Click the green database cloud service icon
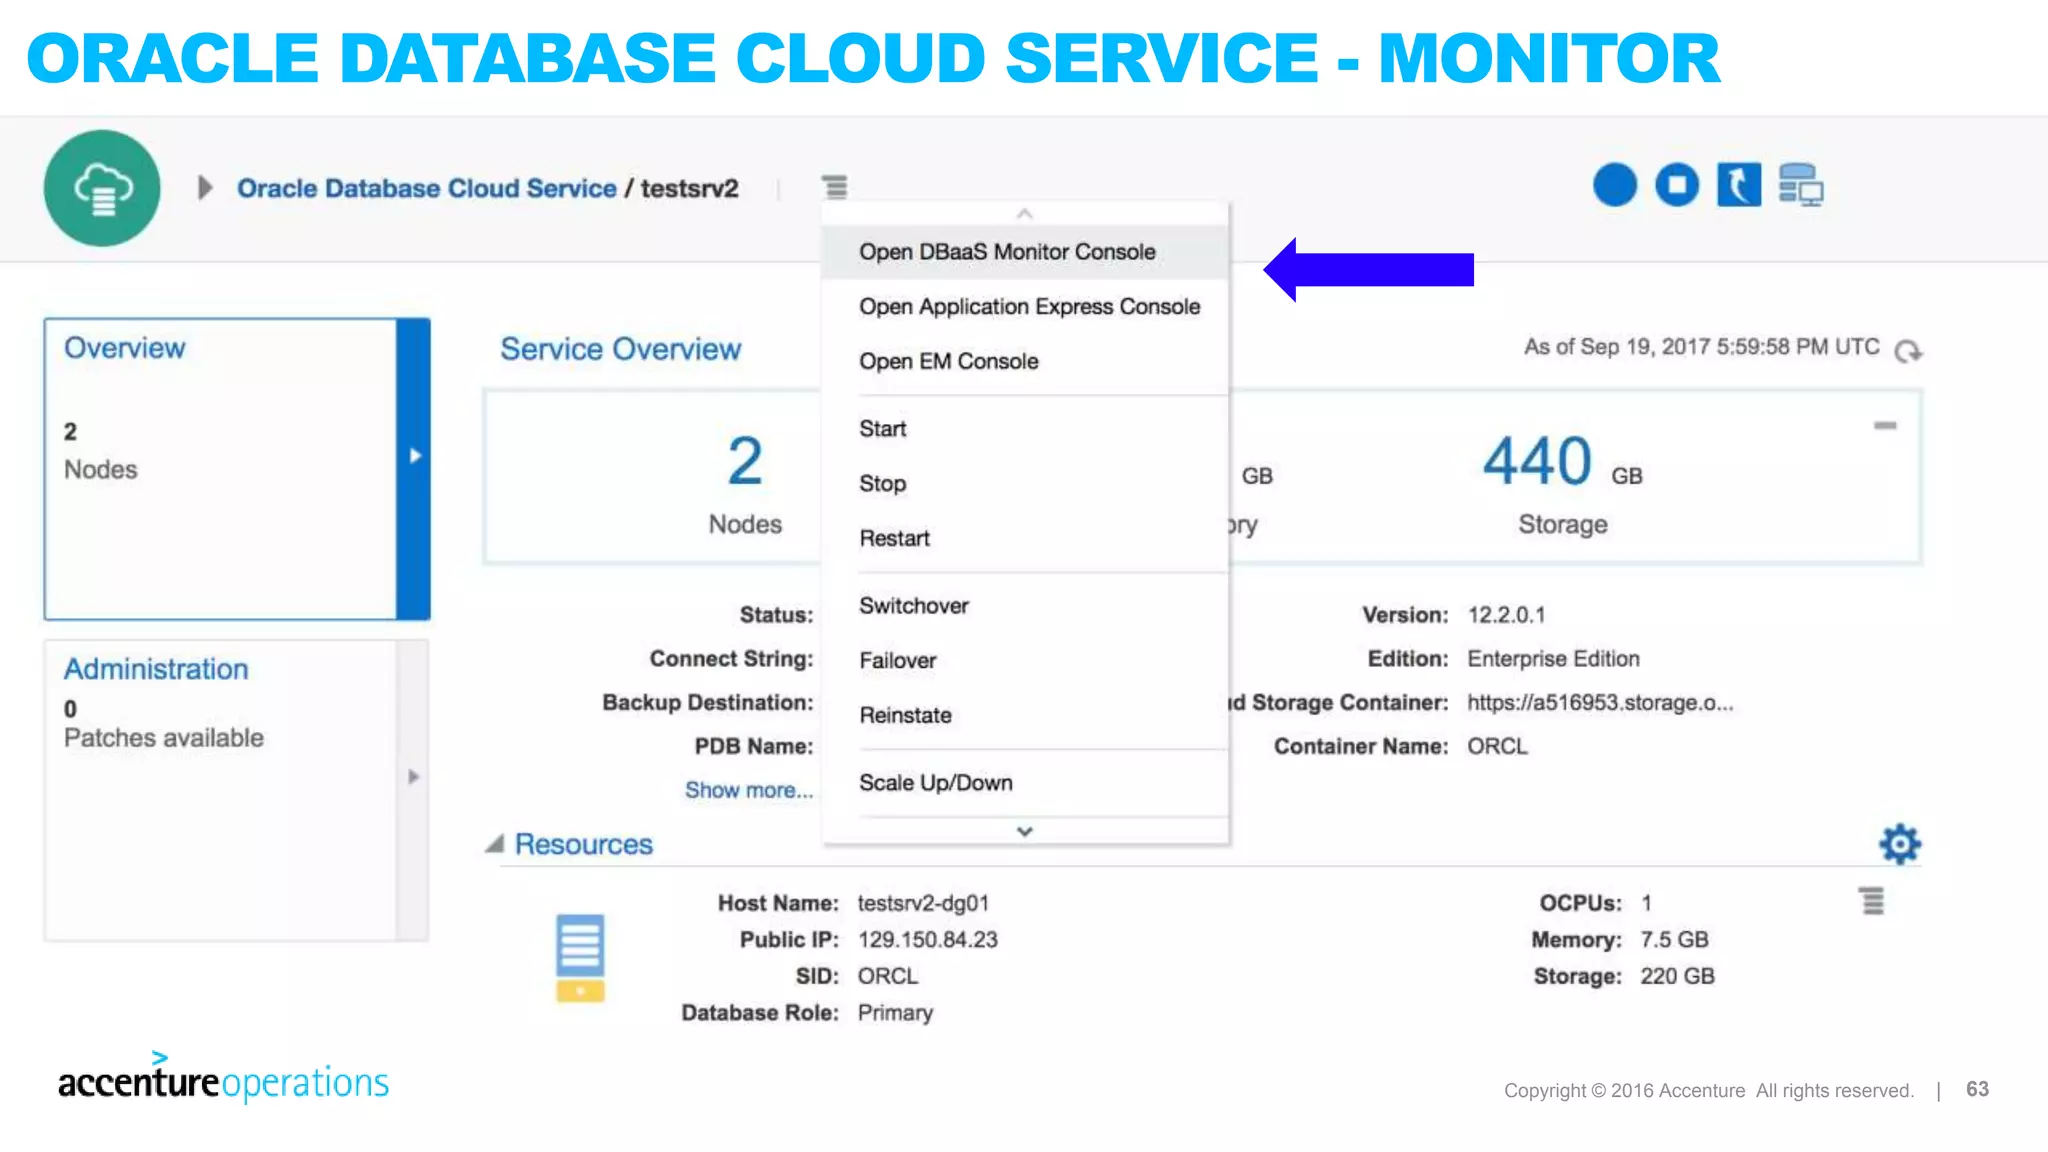This screenshot has height=1152, width=2048. point(102,188)
